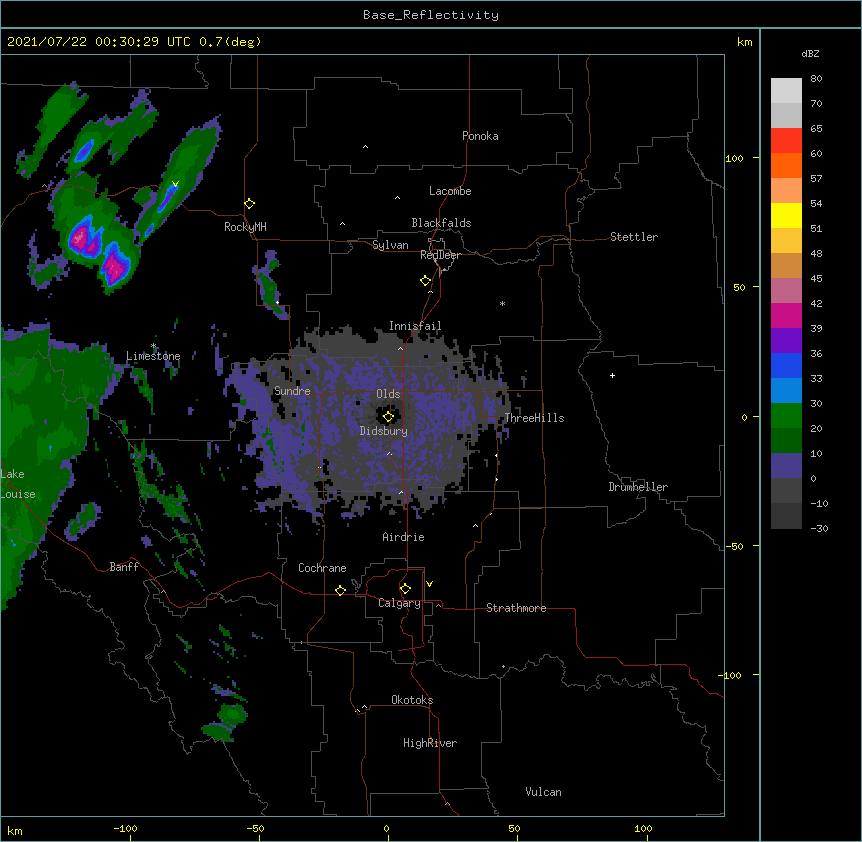Click the Cochrane town label
The height and width of the screenshot is (842, 862).
point(322,568)
